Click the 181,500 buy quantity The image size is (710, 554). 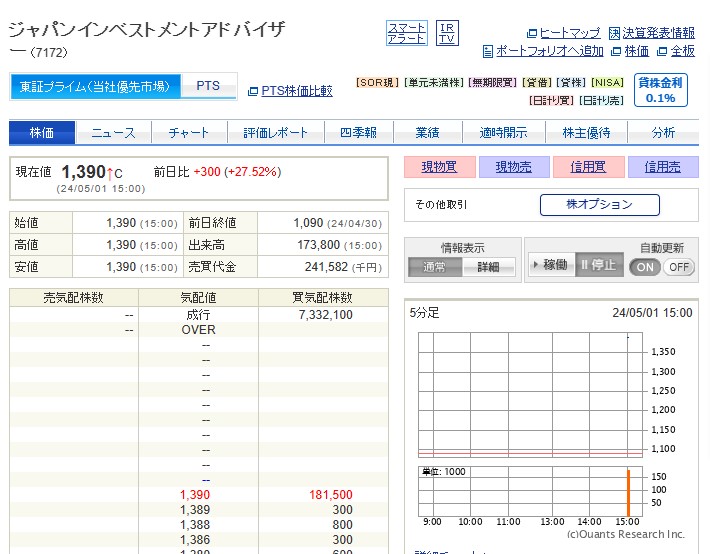click(x=331, y=495)
